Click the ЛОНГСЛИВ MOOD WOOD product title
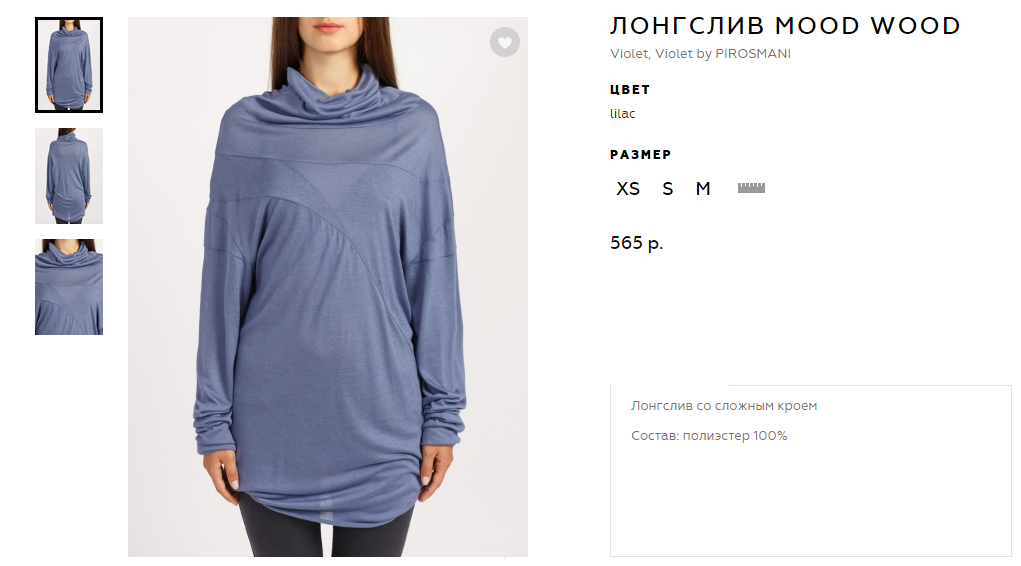1021x566 pixels. pyautogui.click(x=785, y=26)
